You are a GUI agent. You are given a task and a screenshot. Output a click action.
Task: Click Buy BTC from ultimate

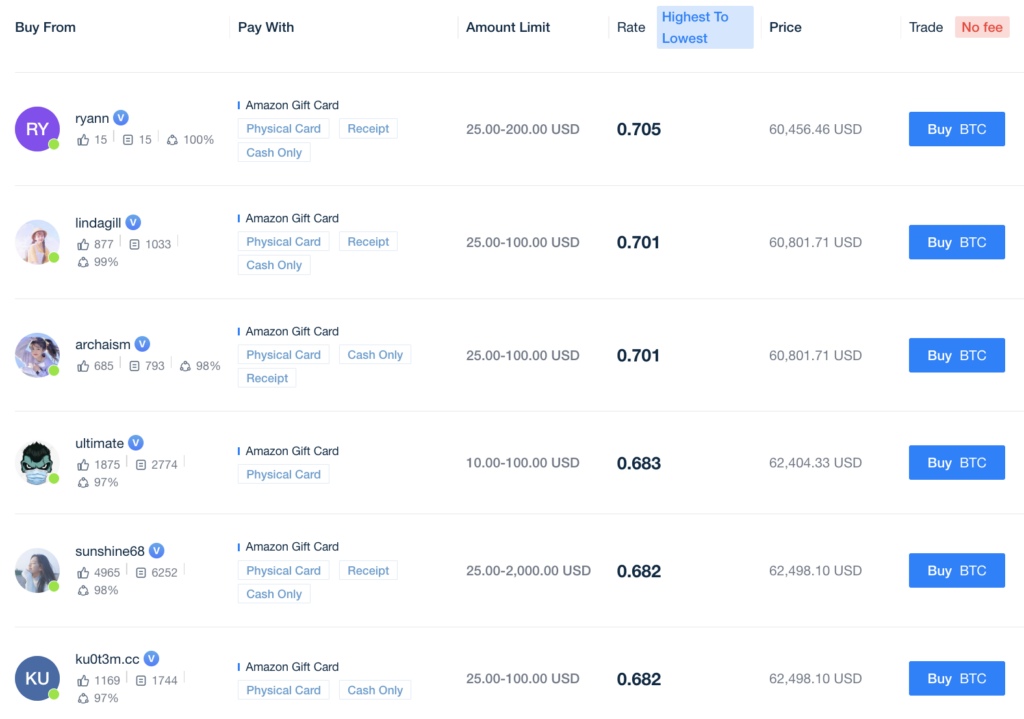tap(957, 462)
